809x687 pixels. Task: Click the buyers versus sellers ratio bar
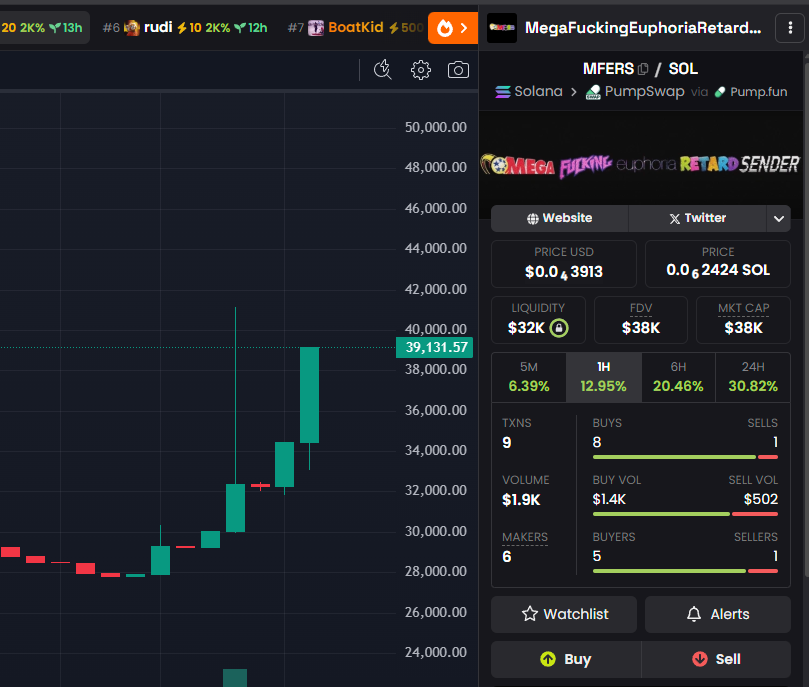685,571
